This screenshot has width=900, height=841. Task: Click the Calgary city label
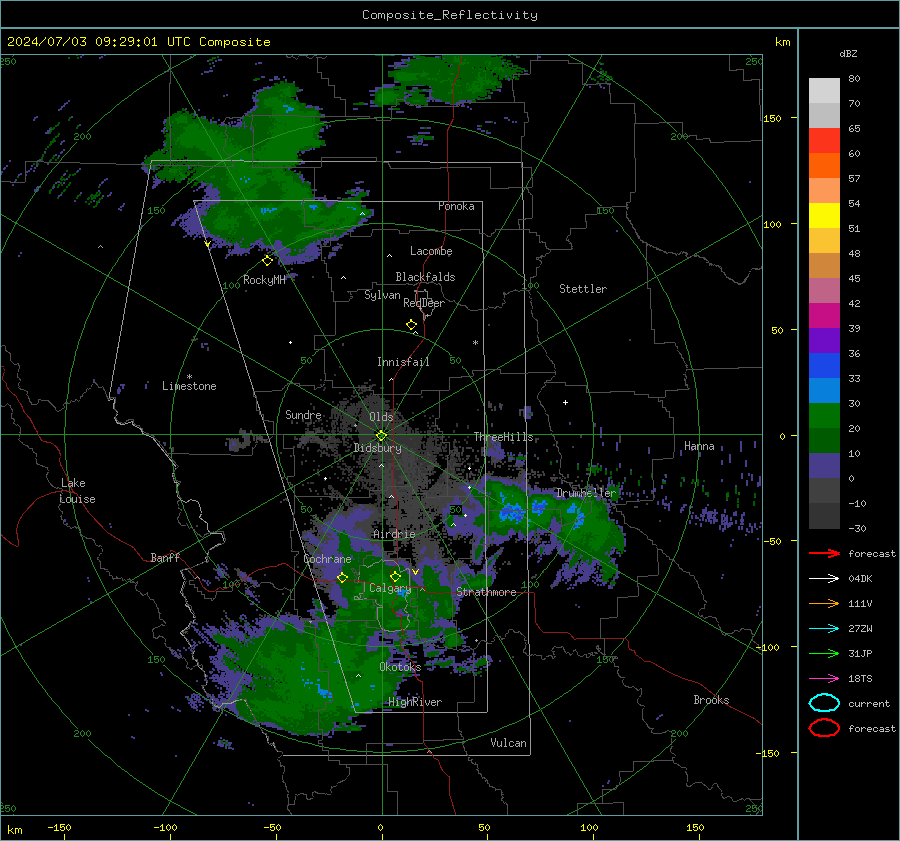coord(390,588)
